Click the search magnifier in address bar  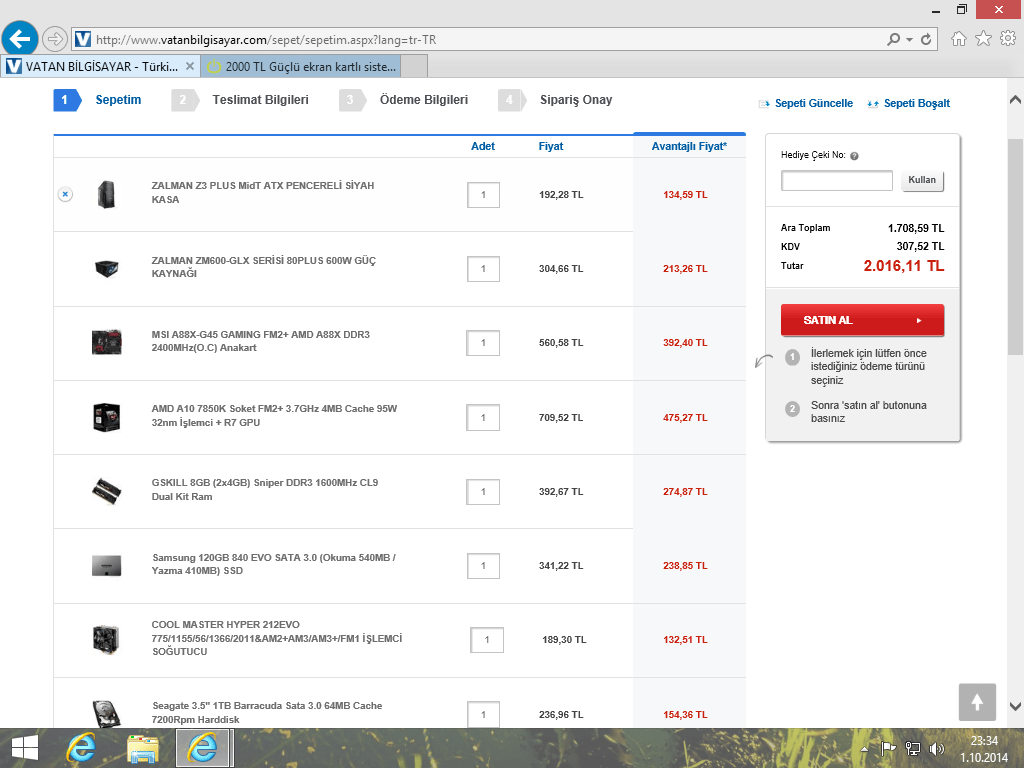point(893,39)
